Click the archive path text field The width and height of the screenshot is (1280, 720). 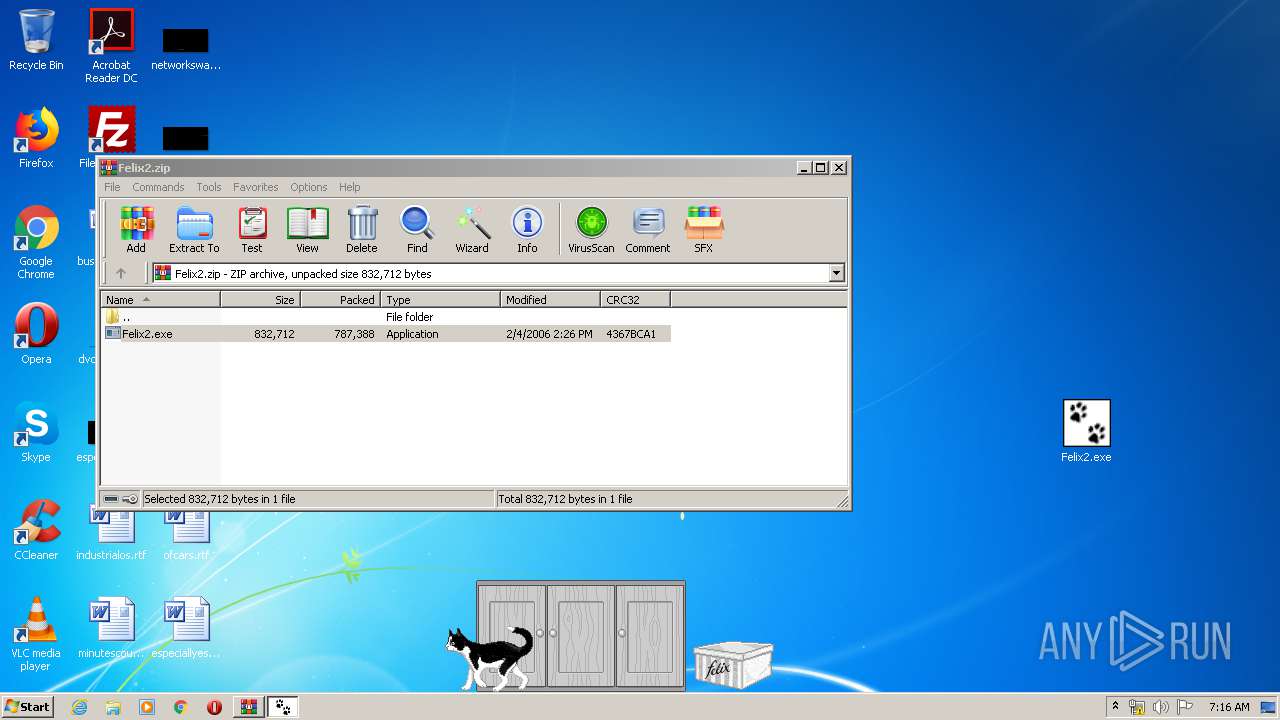[x=490, y=273]
